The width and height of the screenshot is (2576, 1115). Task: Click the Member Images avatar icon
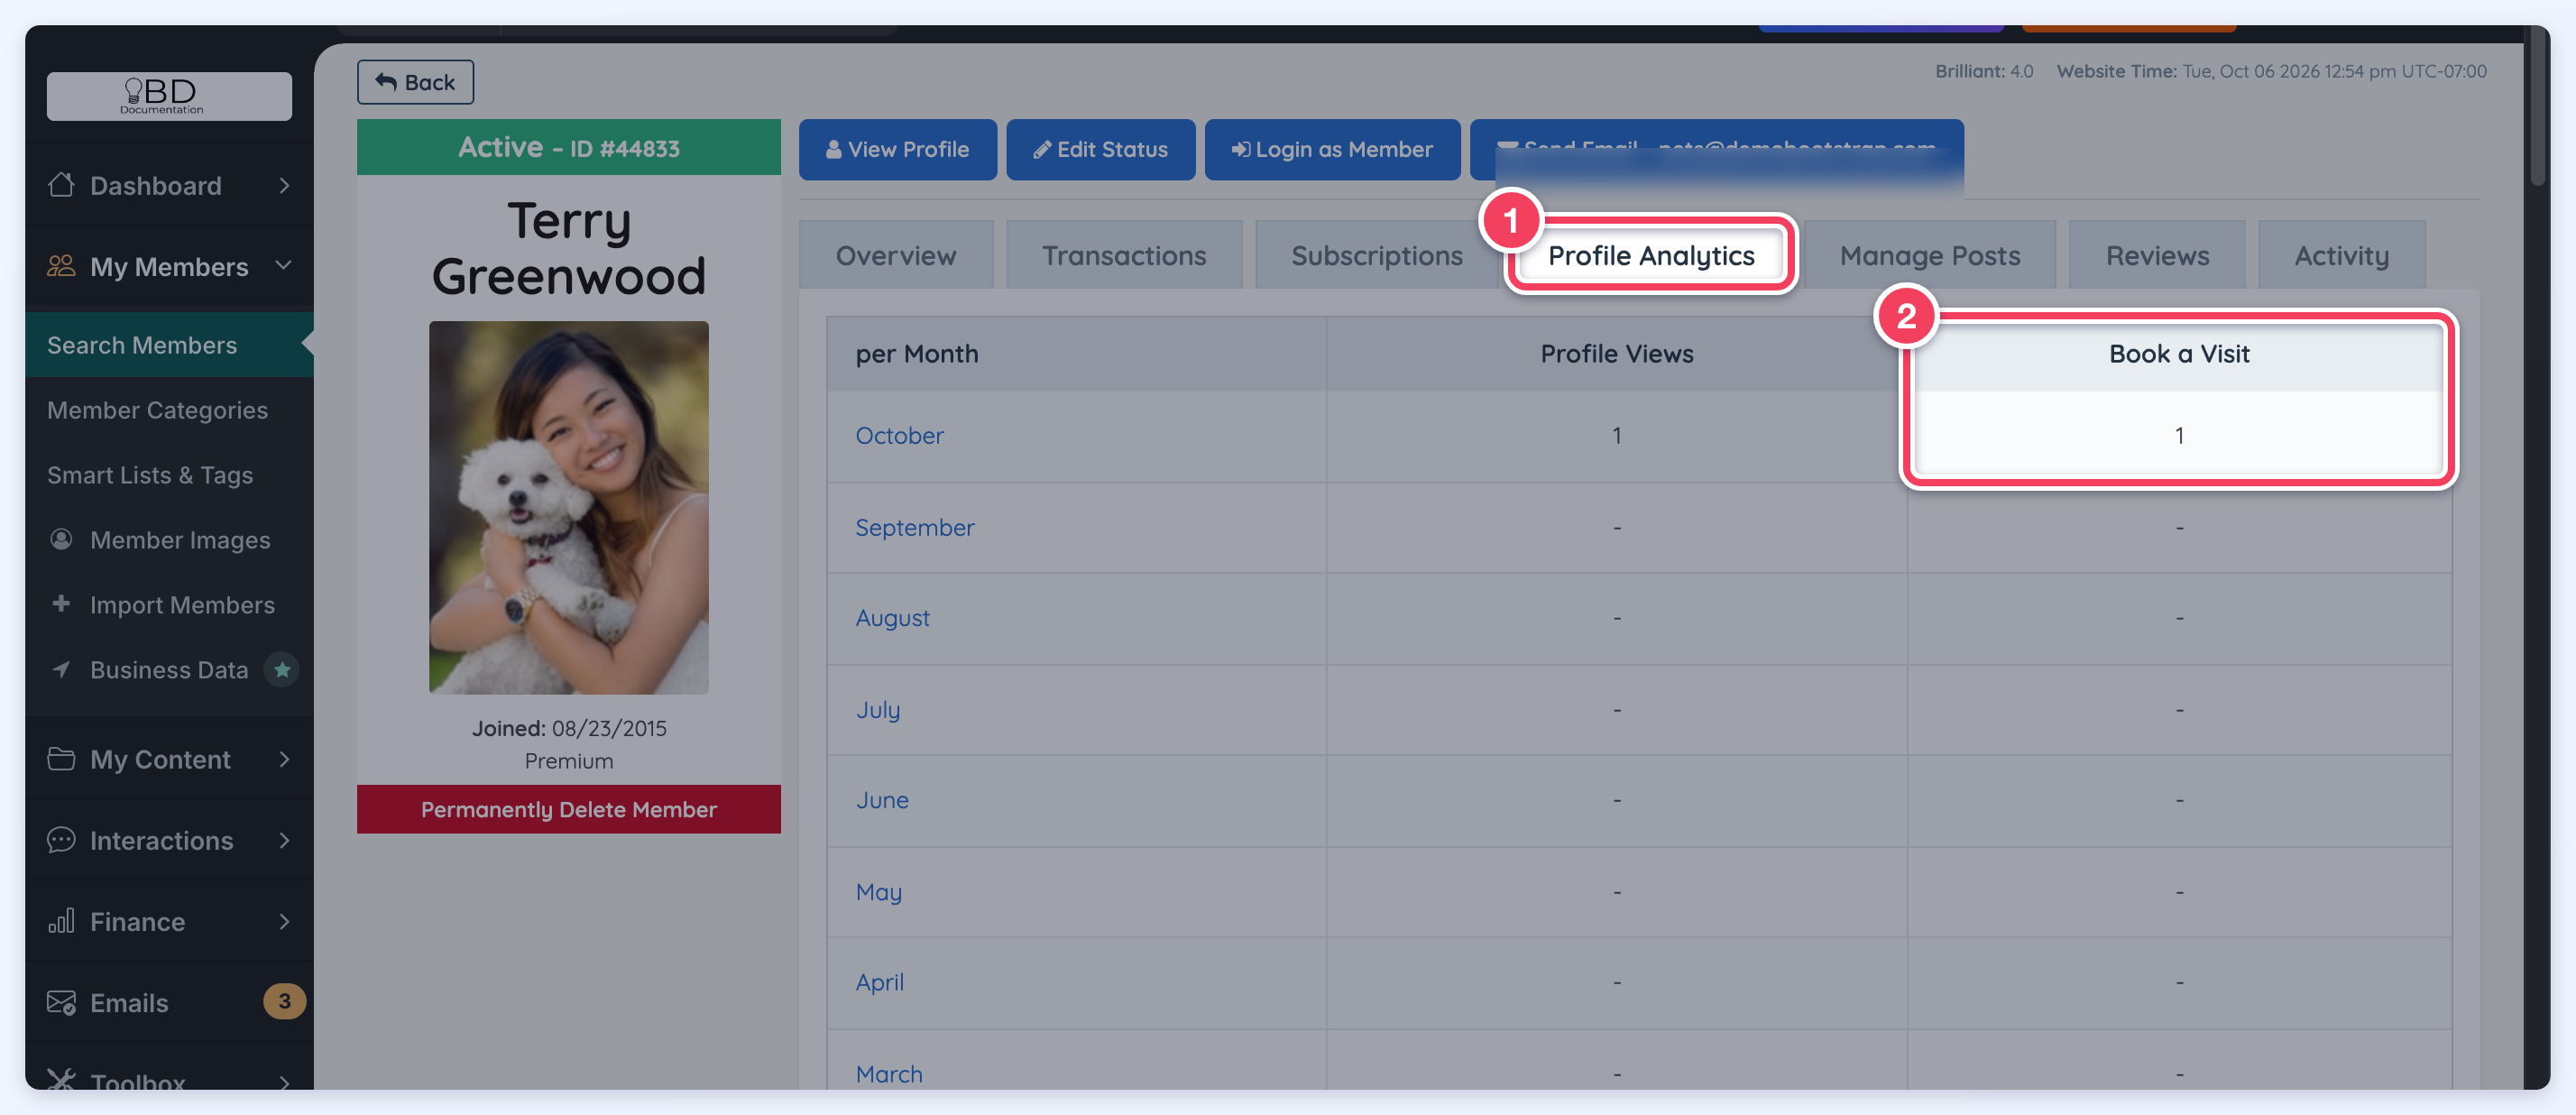coord(61,540)
